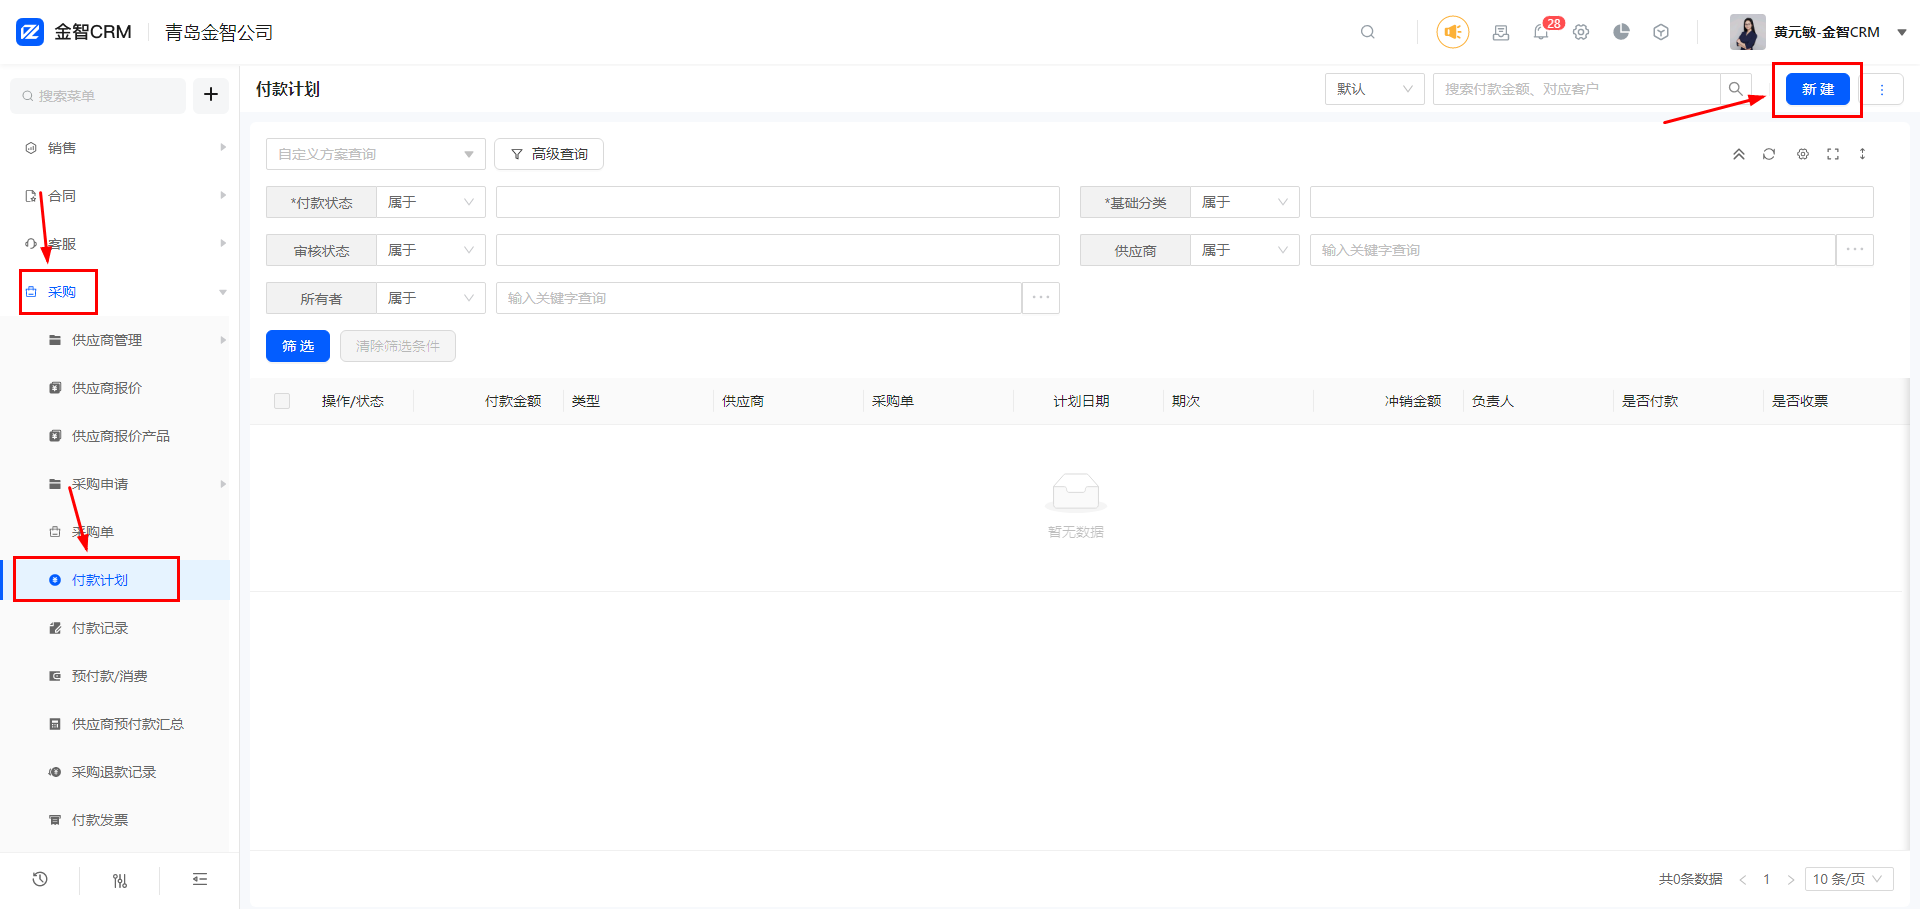This screenshot has width=1920, height=909.
Task: Focus the 所有者 keyword input field
Action: pyautogui.click(x=759, y=298)
